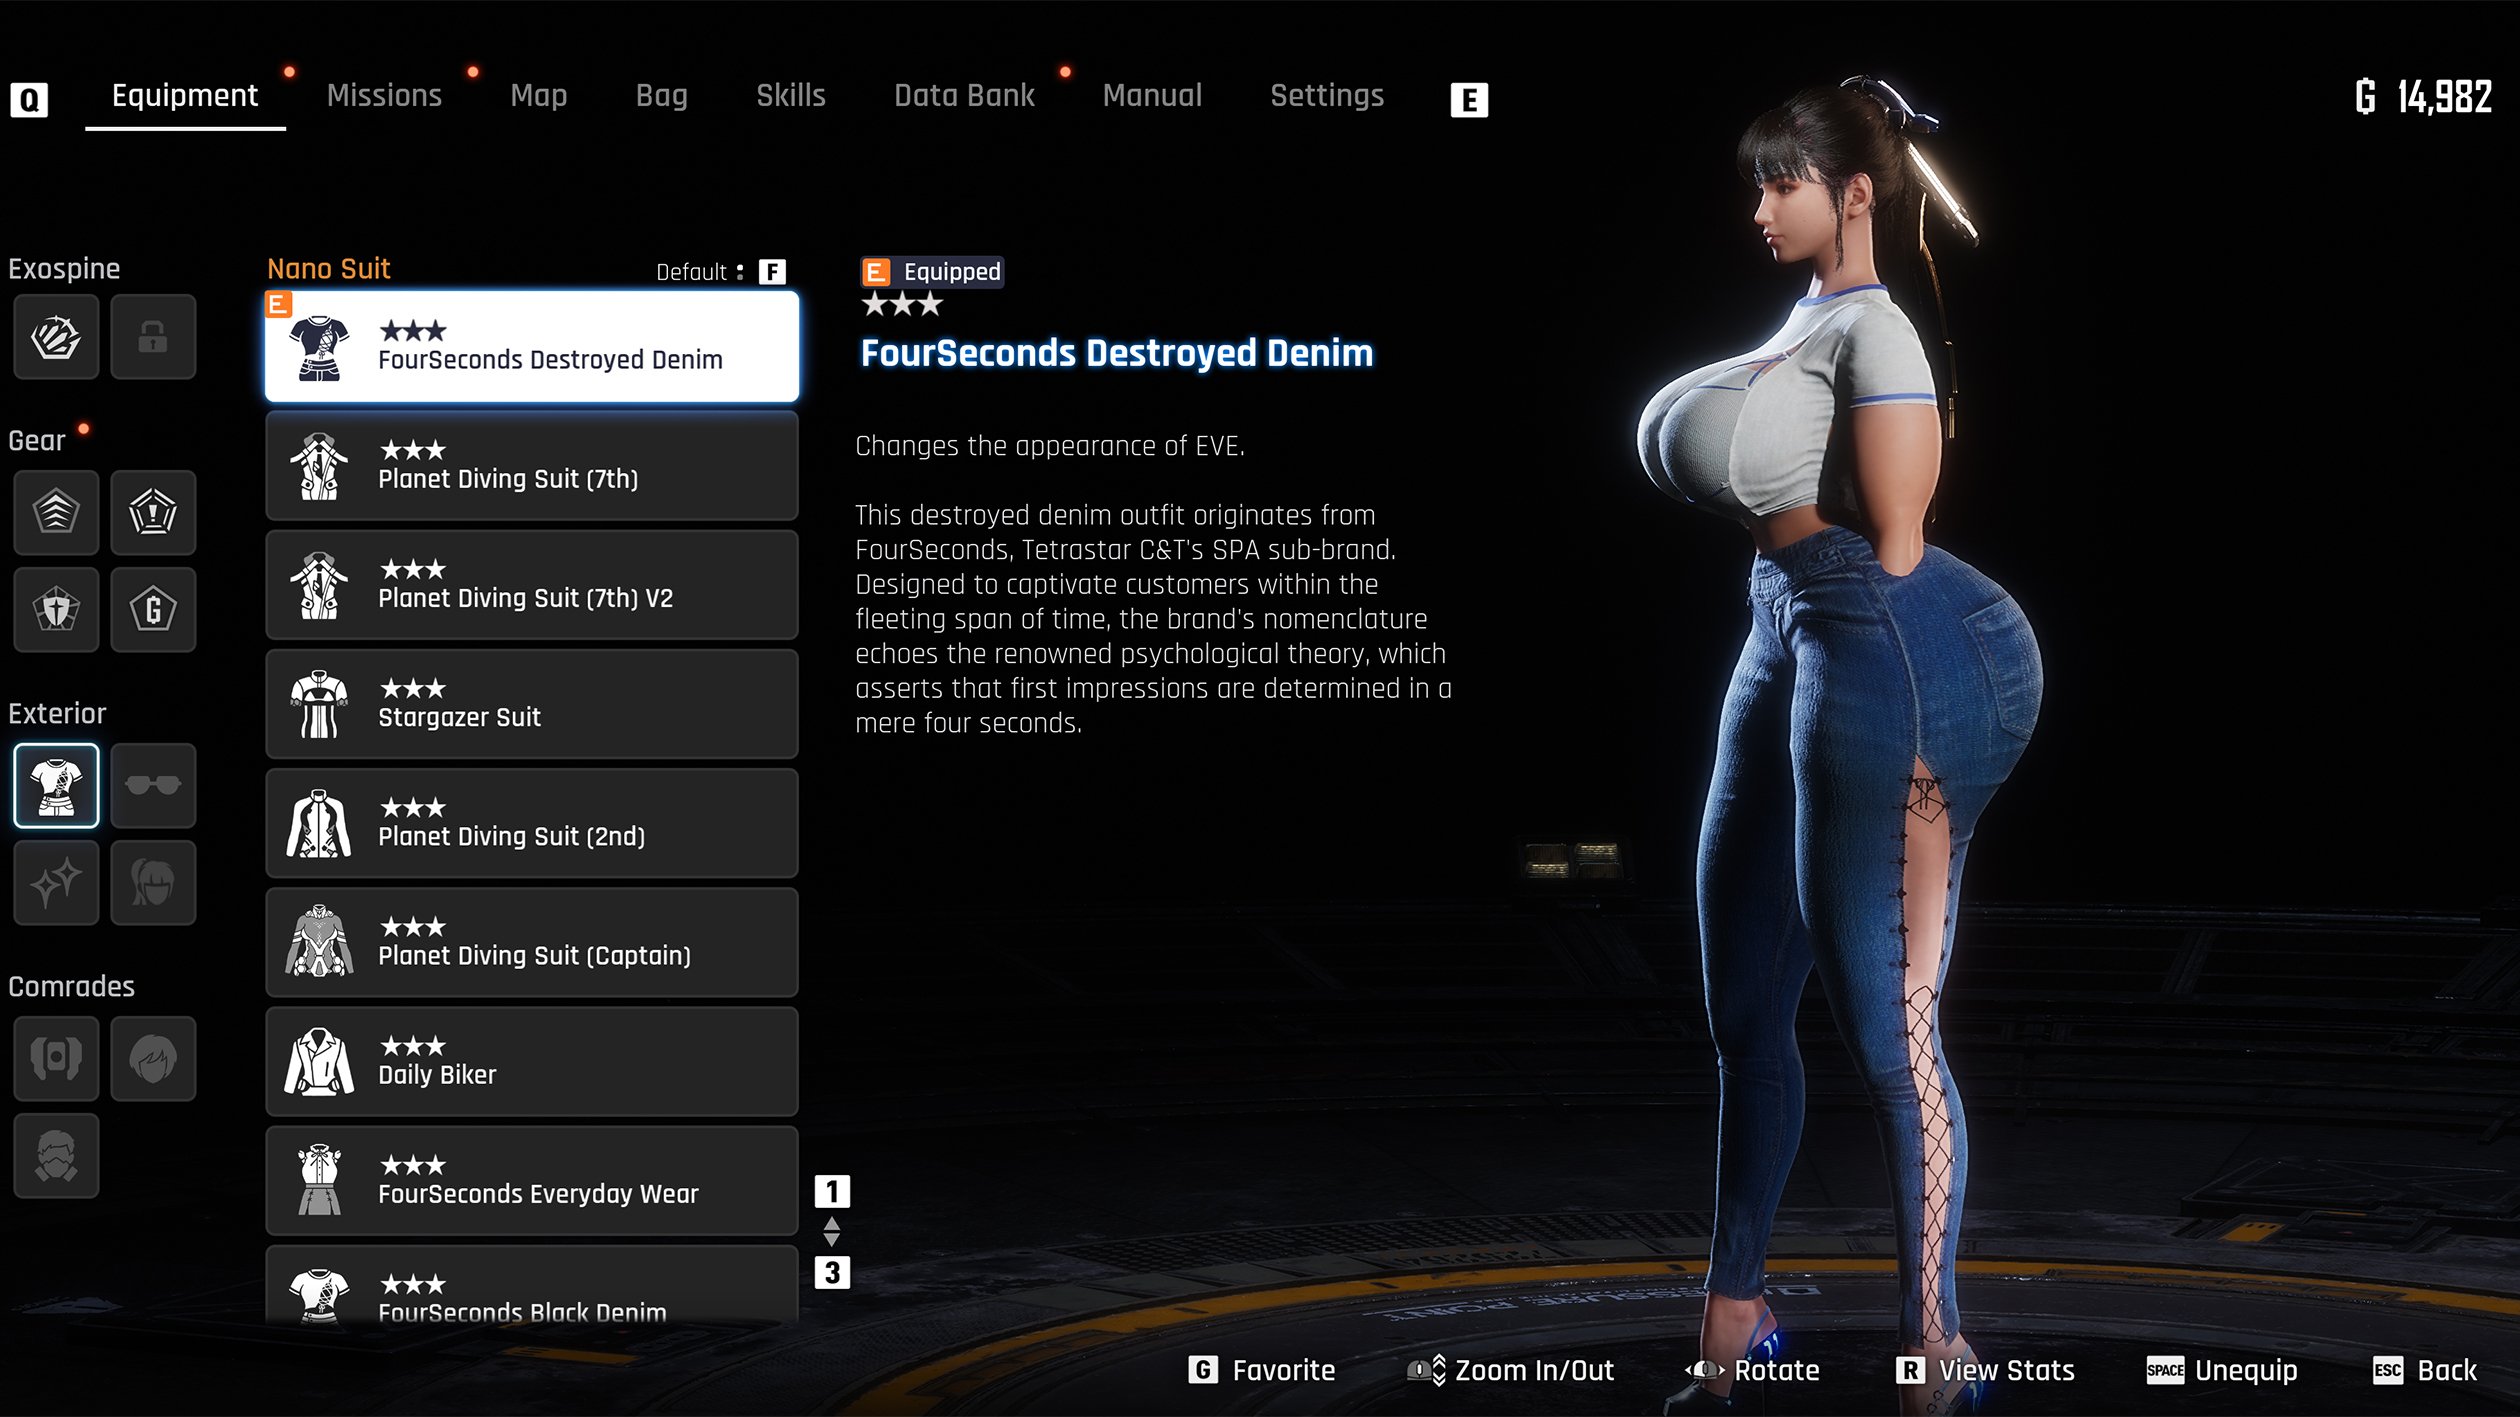Click the locked second Exospine slot
Image resolution: width=2520 pixels, height=1417 pixels.
coord(152,337)
